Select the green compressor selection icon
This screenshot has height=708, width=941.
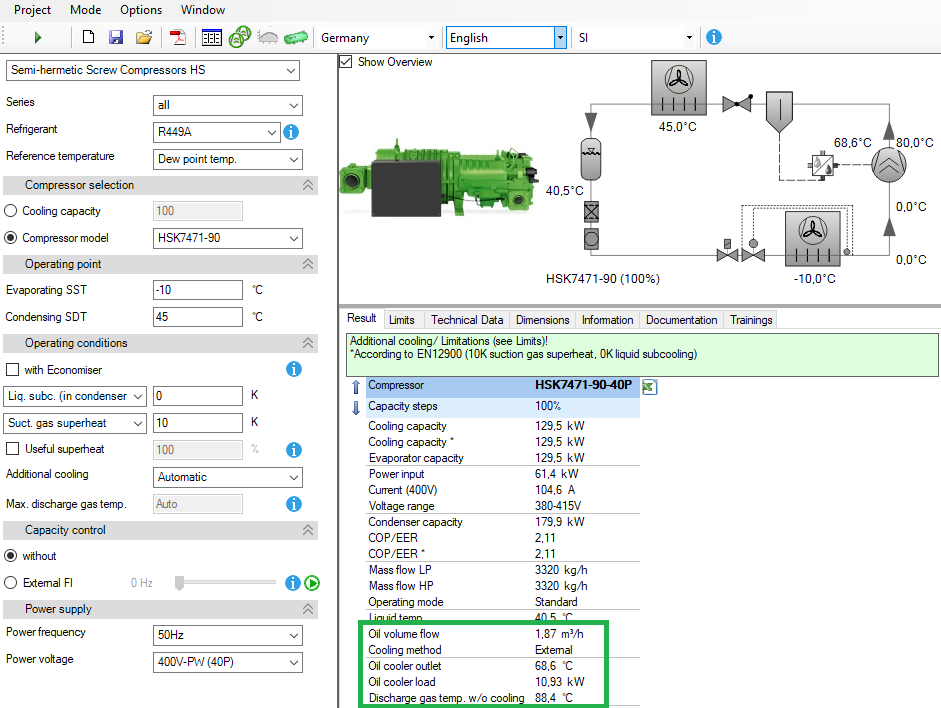[239, 37]
